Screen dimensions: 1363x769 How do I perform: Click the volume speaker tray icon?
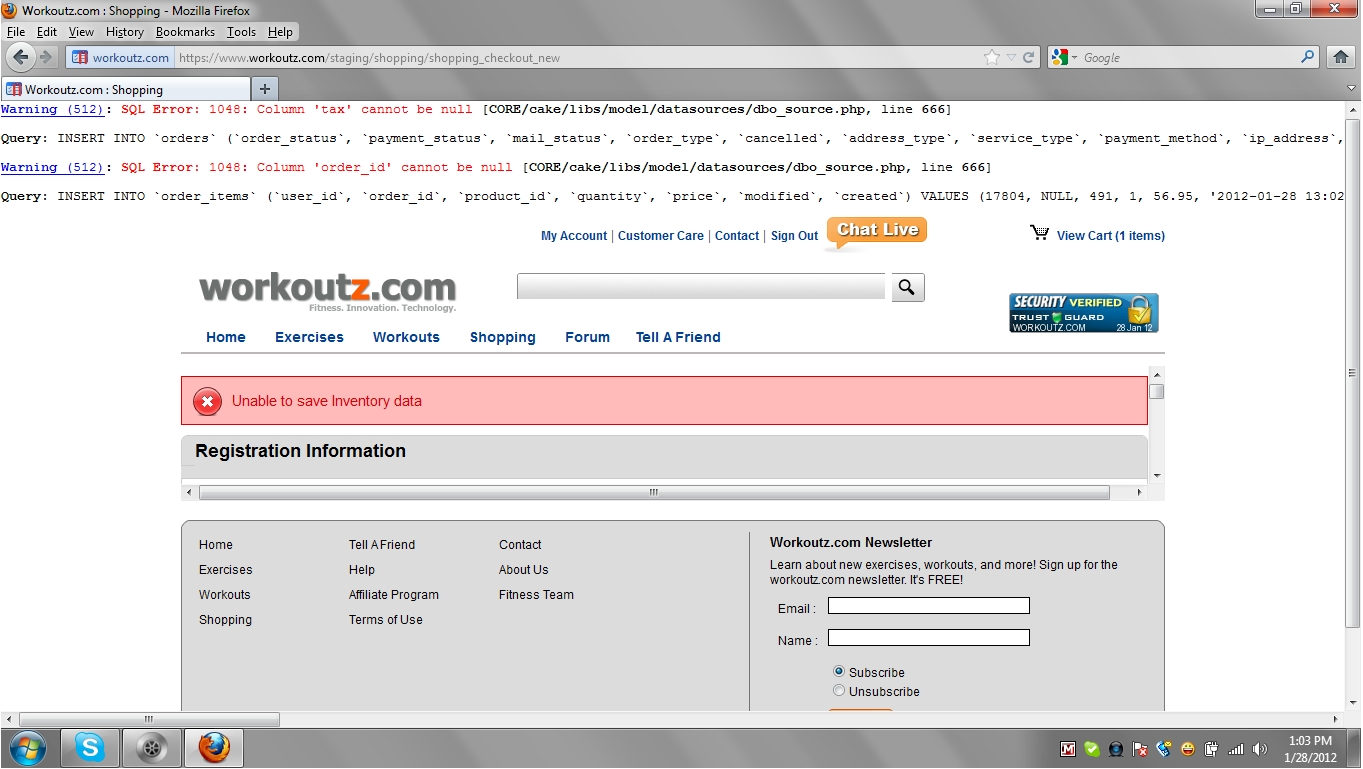(x=1260, y=748)
